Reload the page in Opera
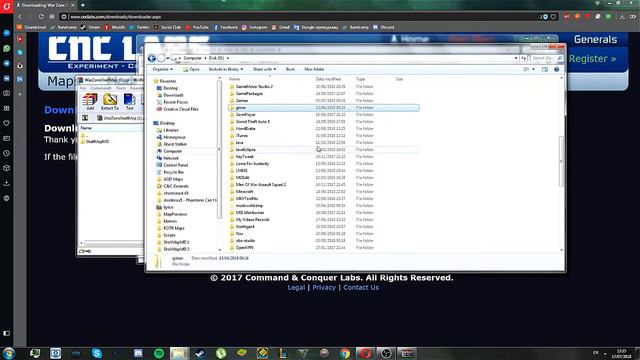The image size is (640, 360). [x=41, y=17]
